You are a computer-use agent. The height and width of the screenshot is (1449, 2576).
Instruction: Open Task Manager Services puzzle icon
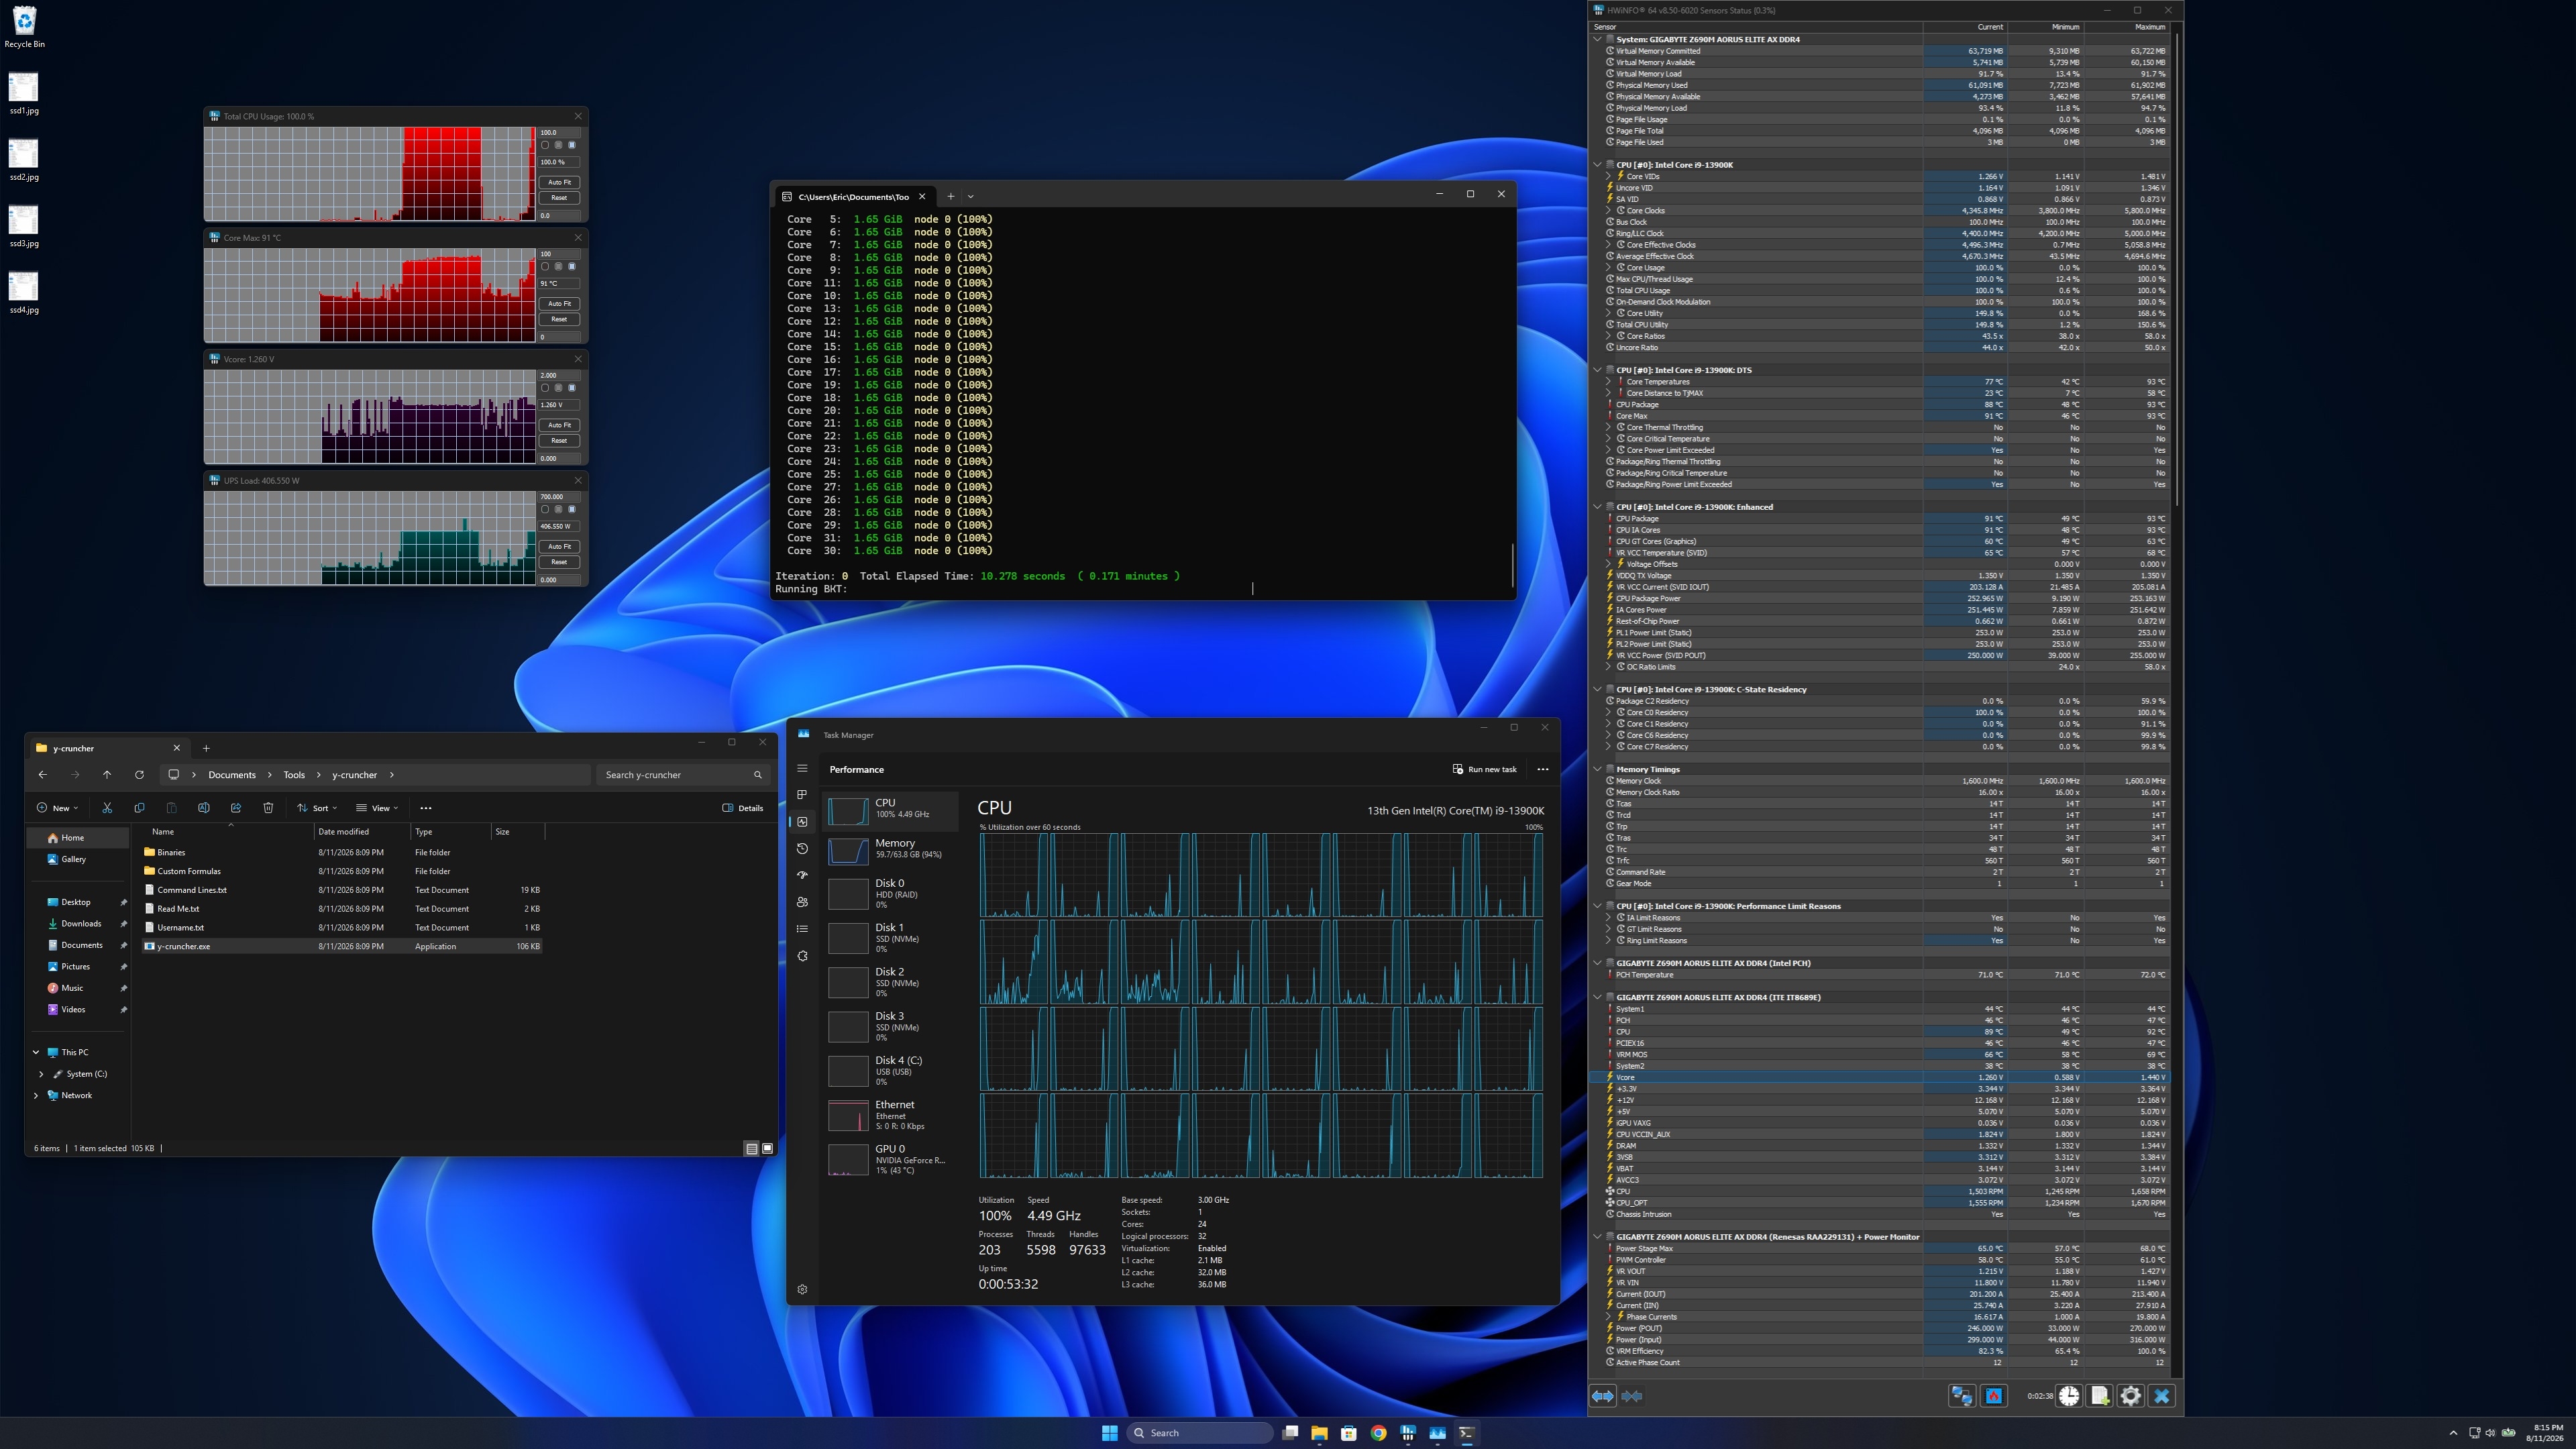tap(802, 956)
